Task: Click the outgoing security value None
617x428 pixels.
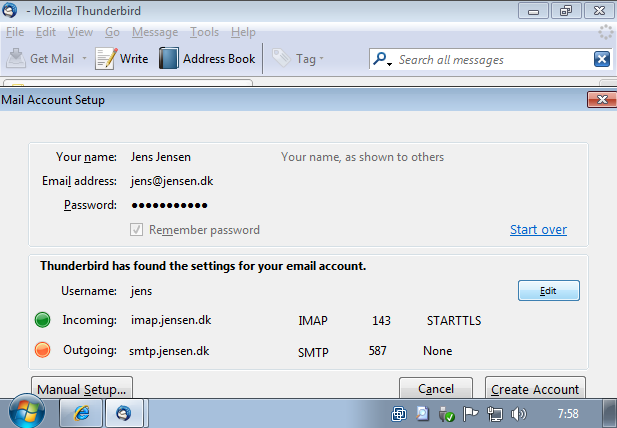Action: tap(438, 351)
